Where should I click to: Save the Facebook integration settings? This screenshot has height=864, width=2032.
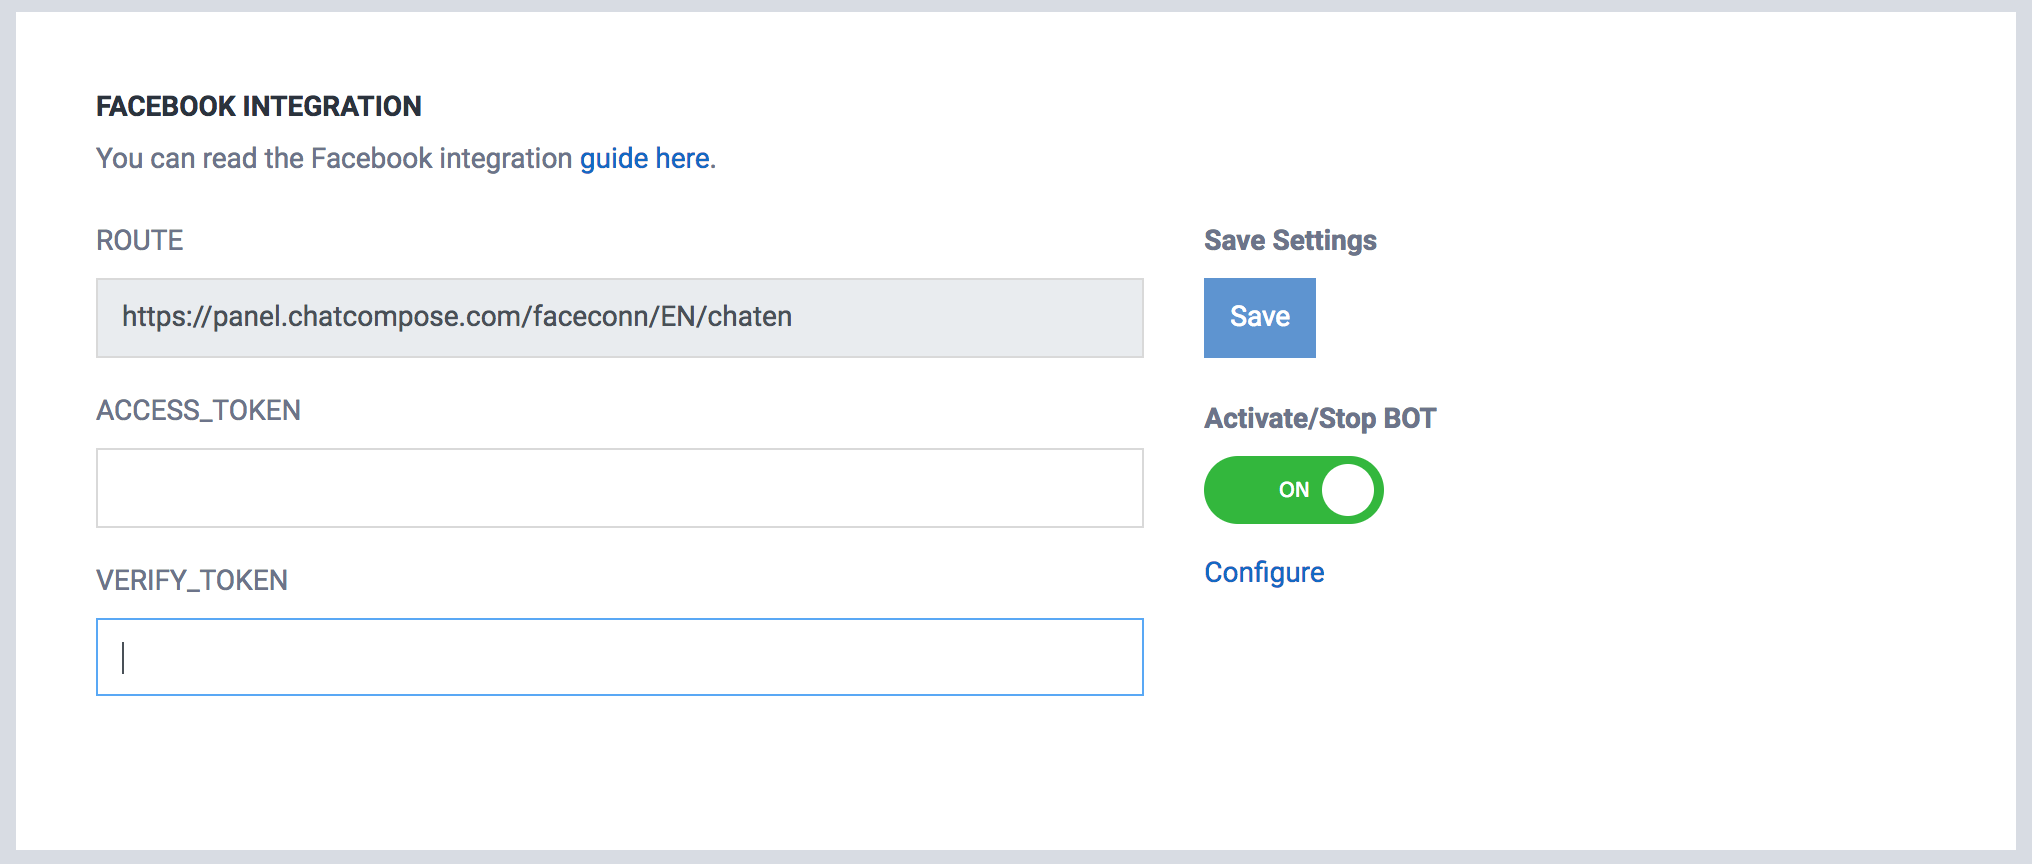pos(1260,318)
